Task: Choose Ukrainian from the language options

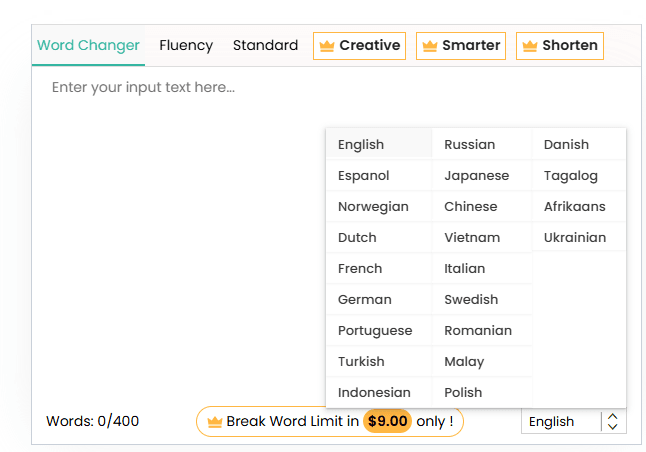Action: 575,238
